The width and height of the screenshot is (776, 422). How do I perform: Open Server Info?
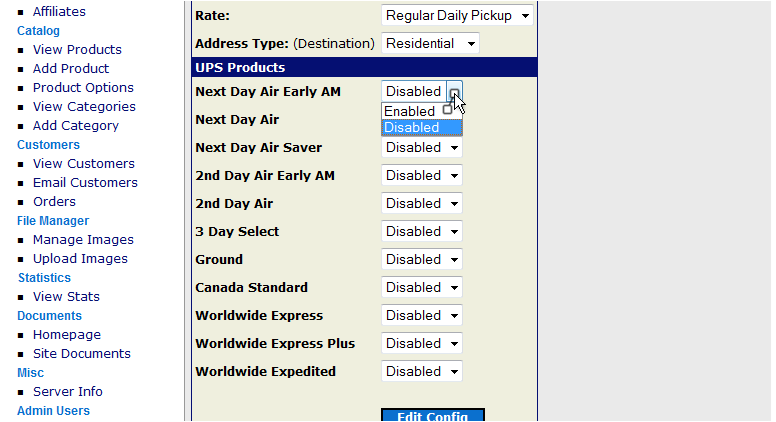click(x=68, y=392)
